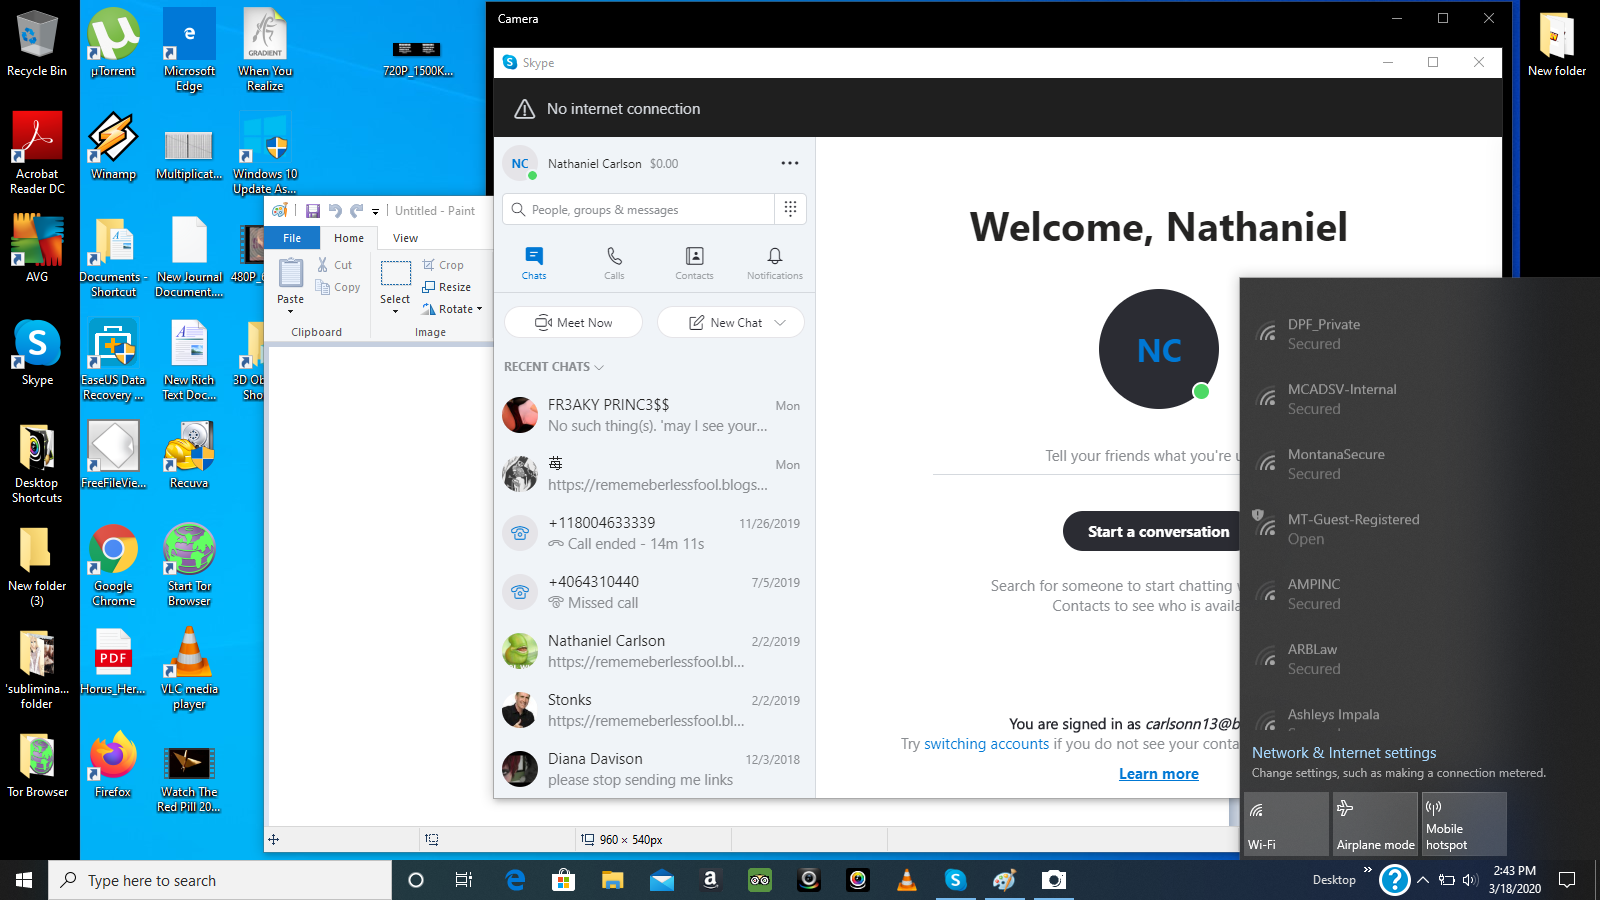Select the AMPINC network
Viewport: 1600px width, 900px height.
tap(1420, 594)
